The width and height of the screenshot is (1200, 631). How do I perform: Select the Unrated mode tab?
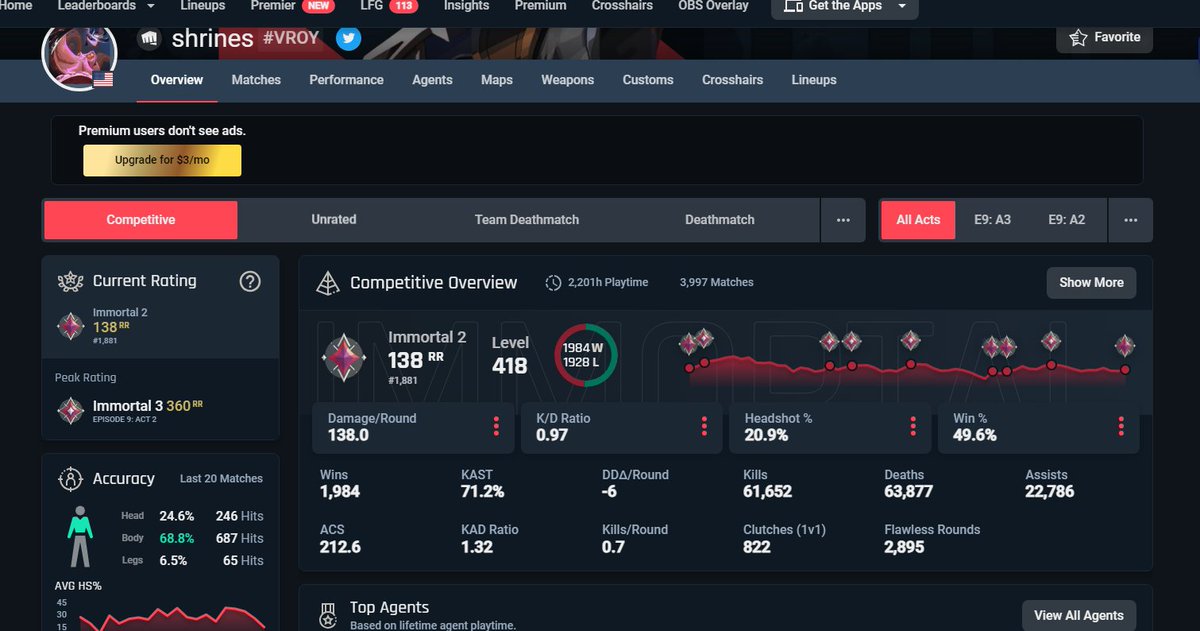(334, 220)
